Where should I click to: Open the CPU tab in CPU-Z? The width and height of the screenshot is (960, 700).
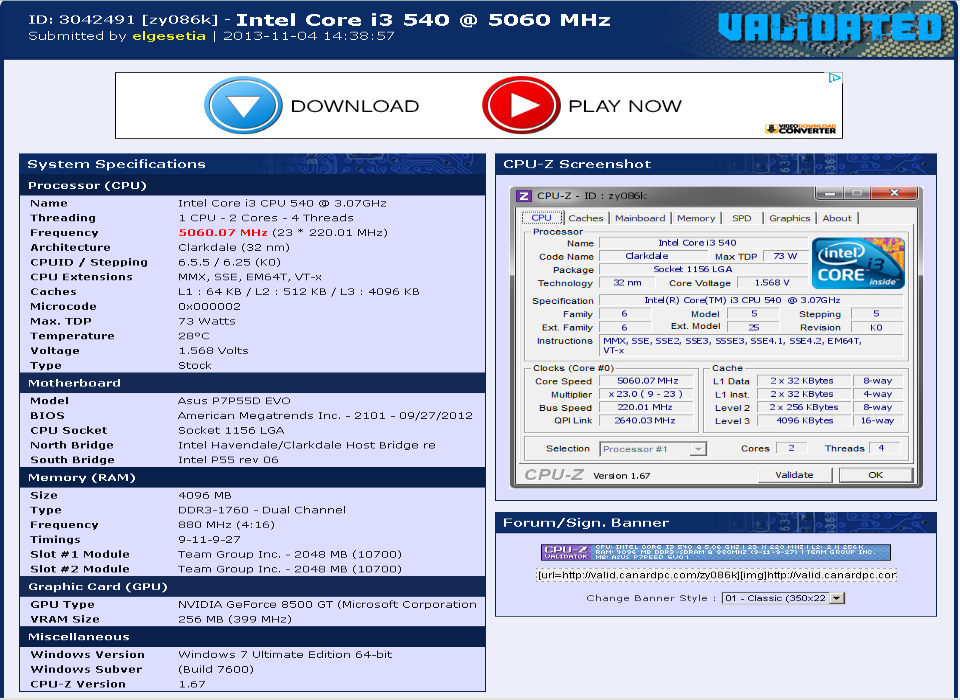[541, 217]
